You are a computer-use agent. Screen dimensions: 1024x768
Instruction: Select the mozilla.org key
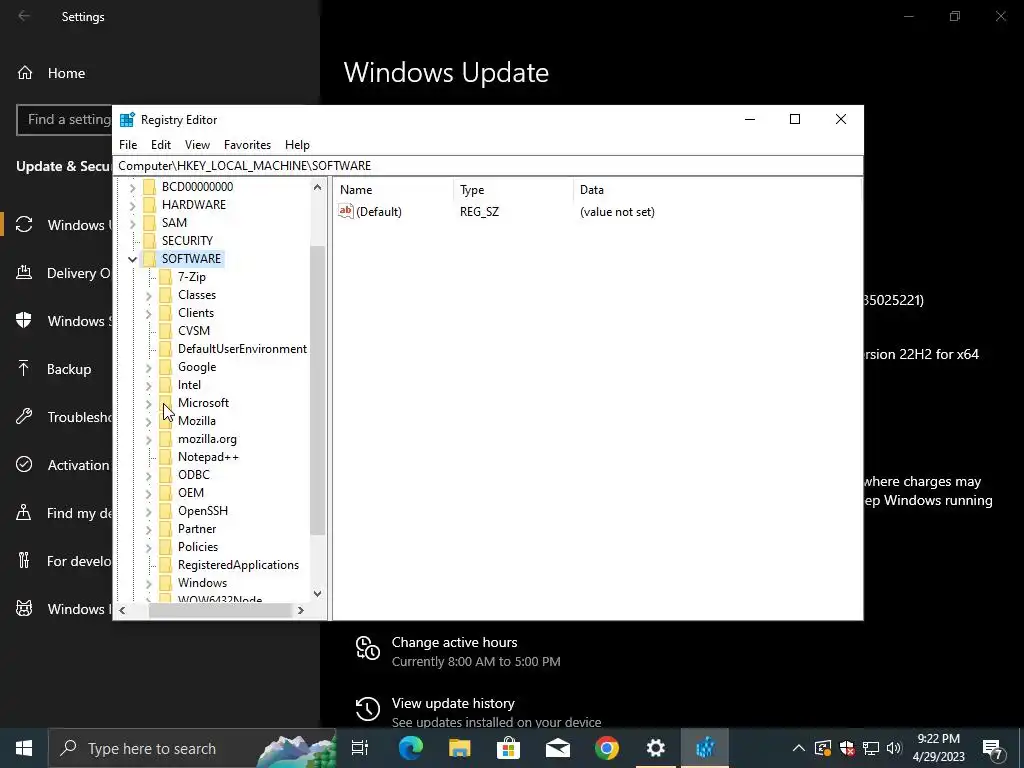tap(207, 439)
